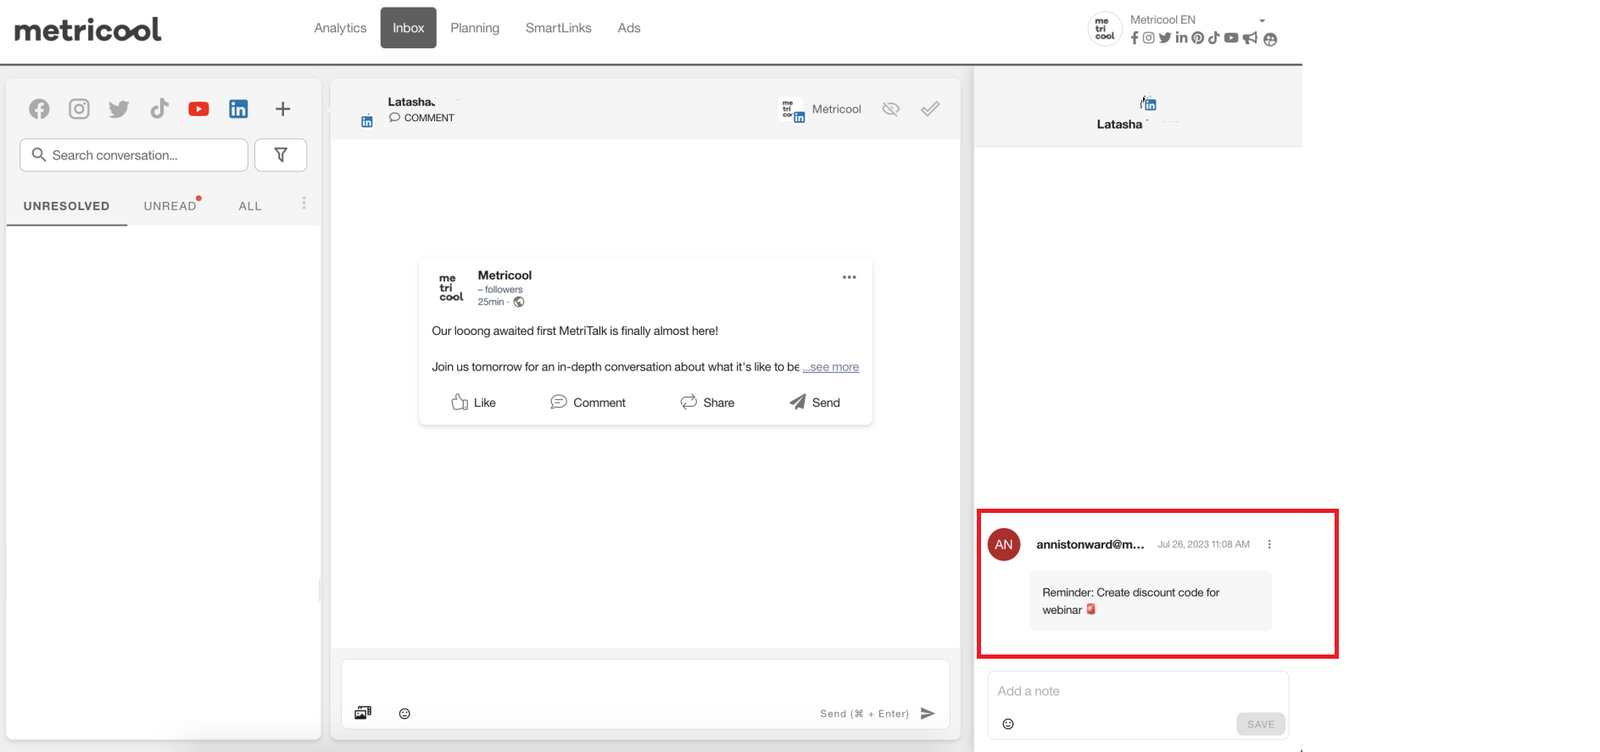Switch to the Unread tab

click(x=170, y=206)
